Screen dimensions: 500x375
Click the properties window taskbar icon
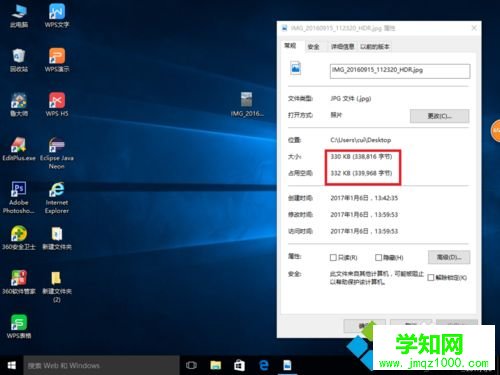click(287, 365)
